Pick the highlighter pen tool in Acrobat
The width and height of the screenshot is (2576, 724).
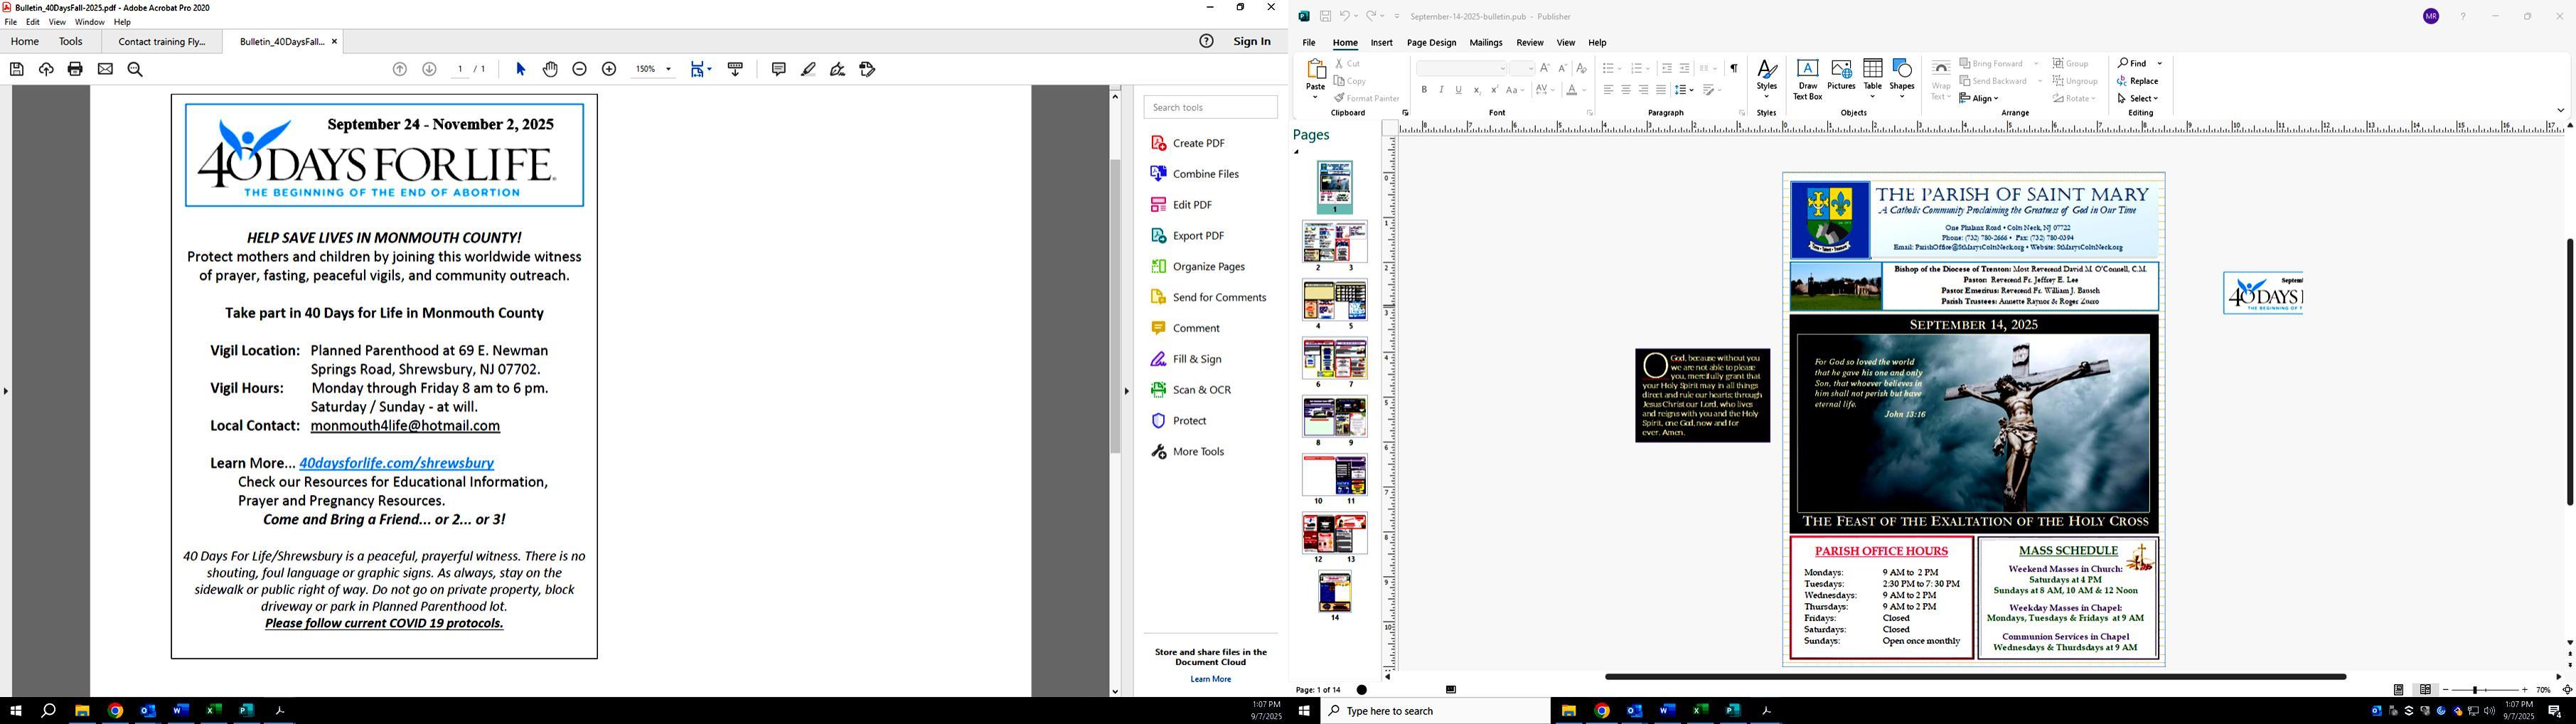click(x=808, y=69)
